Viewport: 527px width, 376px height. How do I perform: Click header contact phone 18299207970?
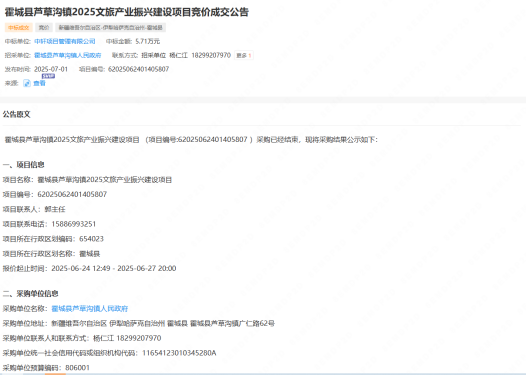click(211, 55)
